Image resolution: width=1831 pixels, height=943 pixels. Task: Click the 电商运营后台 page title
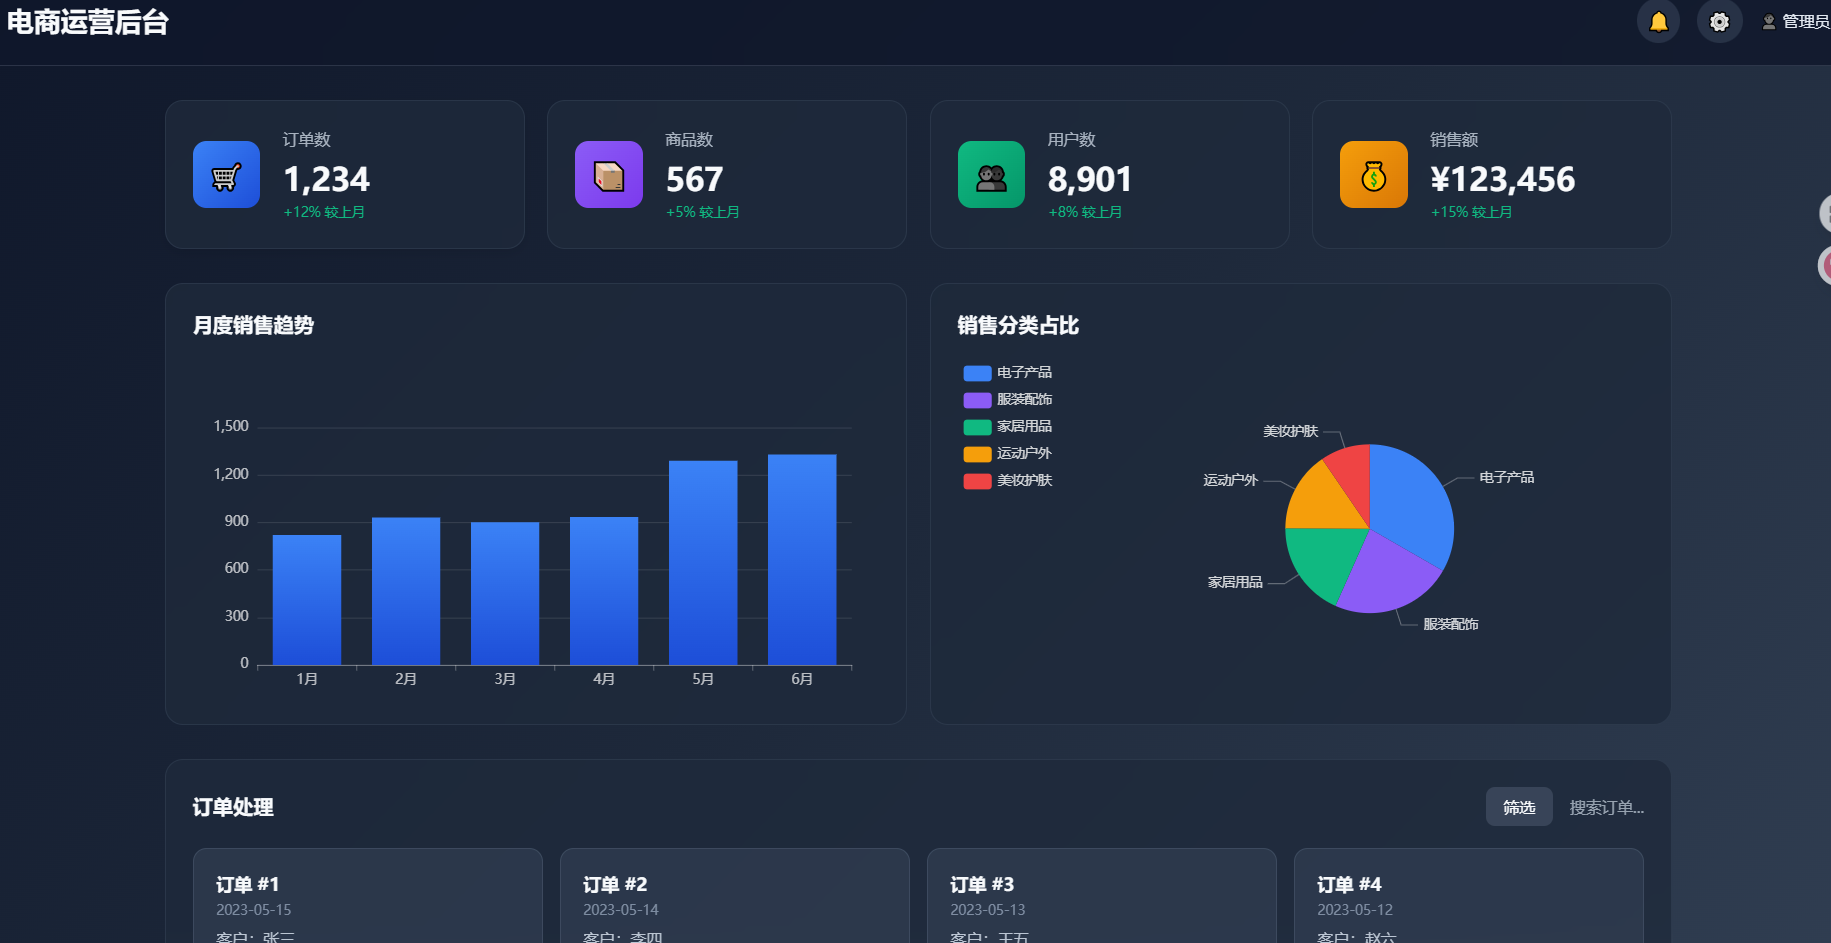[88, 22]
